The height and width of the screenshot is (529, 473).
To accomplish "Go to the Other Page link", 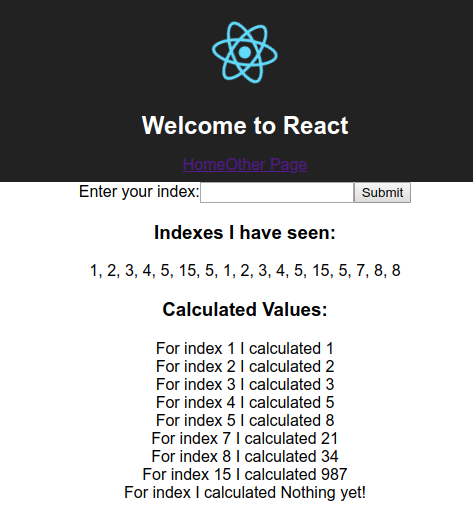I will pos(266,165).
